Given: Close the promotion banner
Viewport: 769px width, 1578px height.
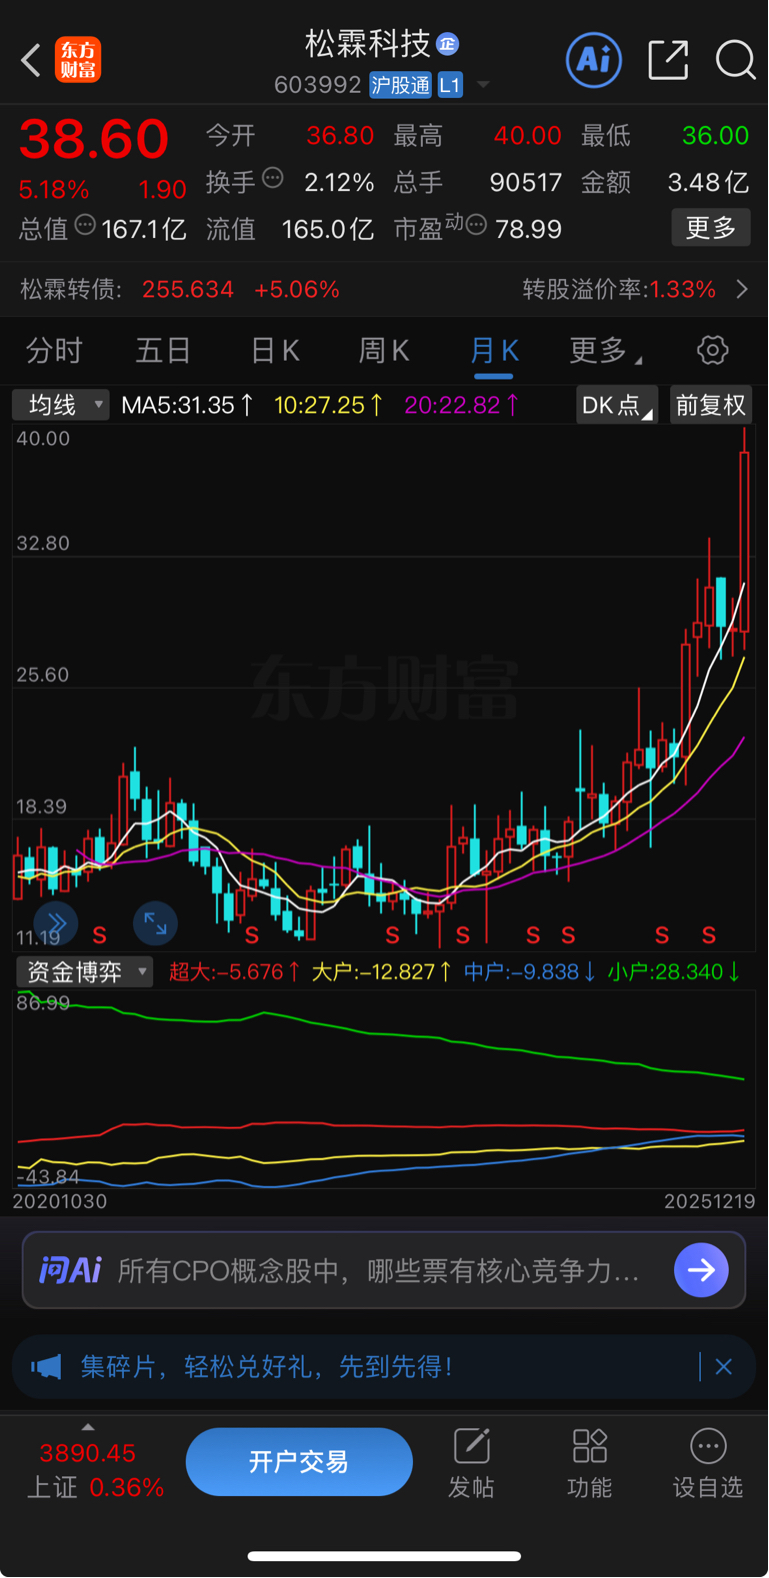Looking at the screenshot, I should coord(724,1367).
